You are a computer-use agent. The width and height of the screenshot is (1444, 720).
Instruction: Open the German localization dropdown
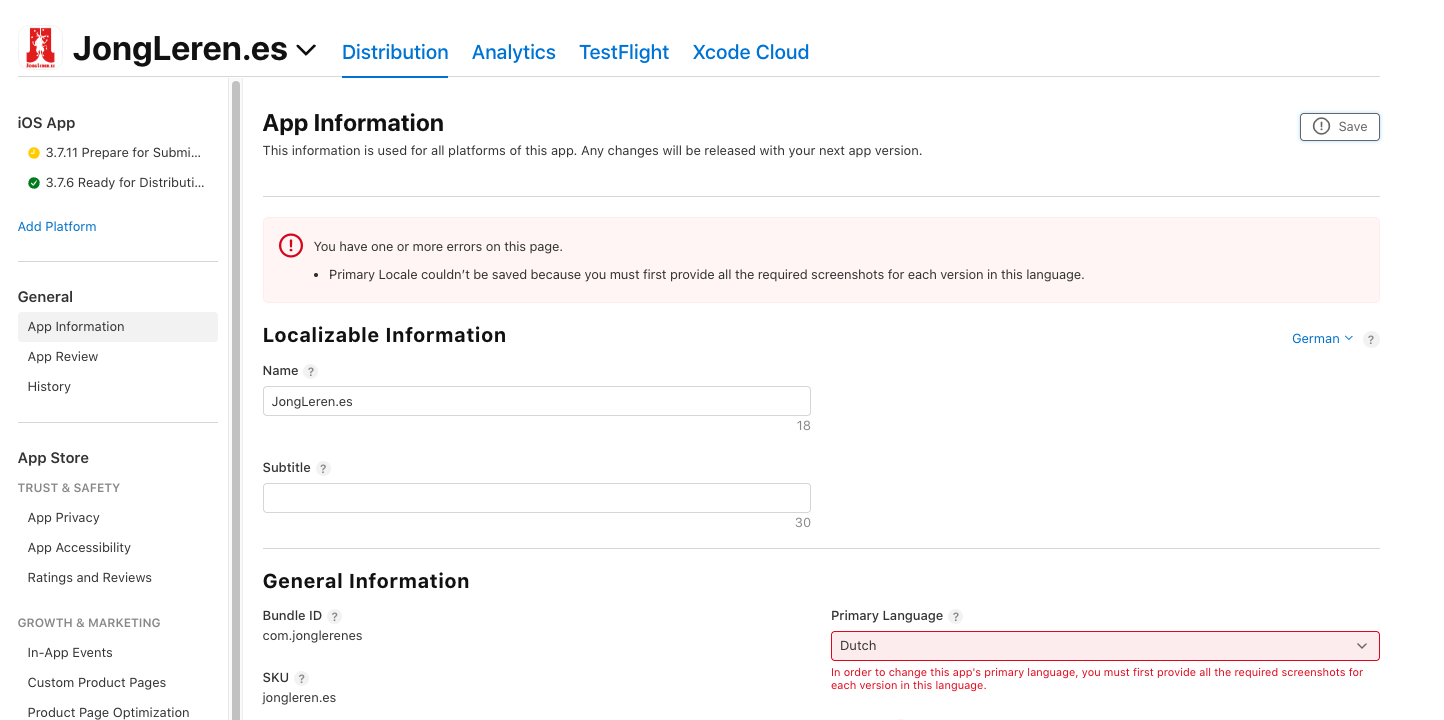tap(1322, 339)
